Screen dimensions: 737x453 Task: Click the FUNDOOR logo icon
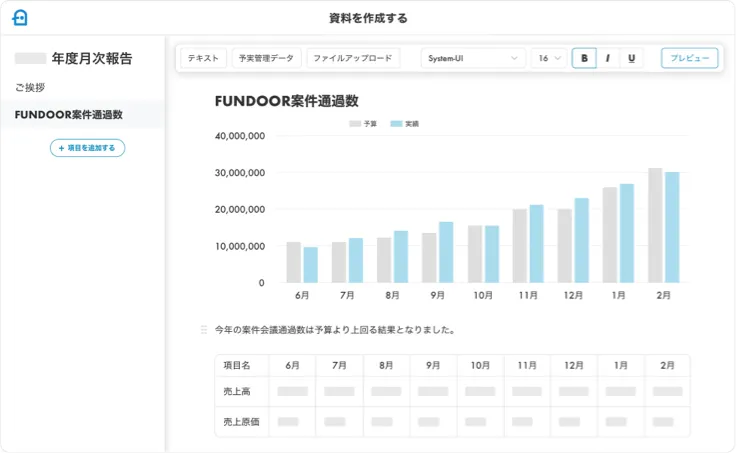tap(19, 18)
